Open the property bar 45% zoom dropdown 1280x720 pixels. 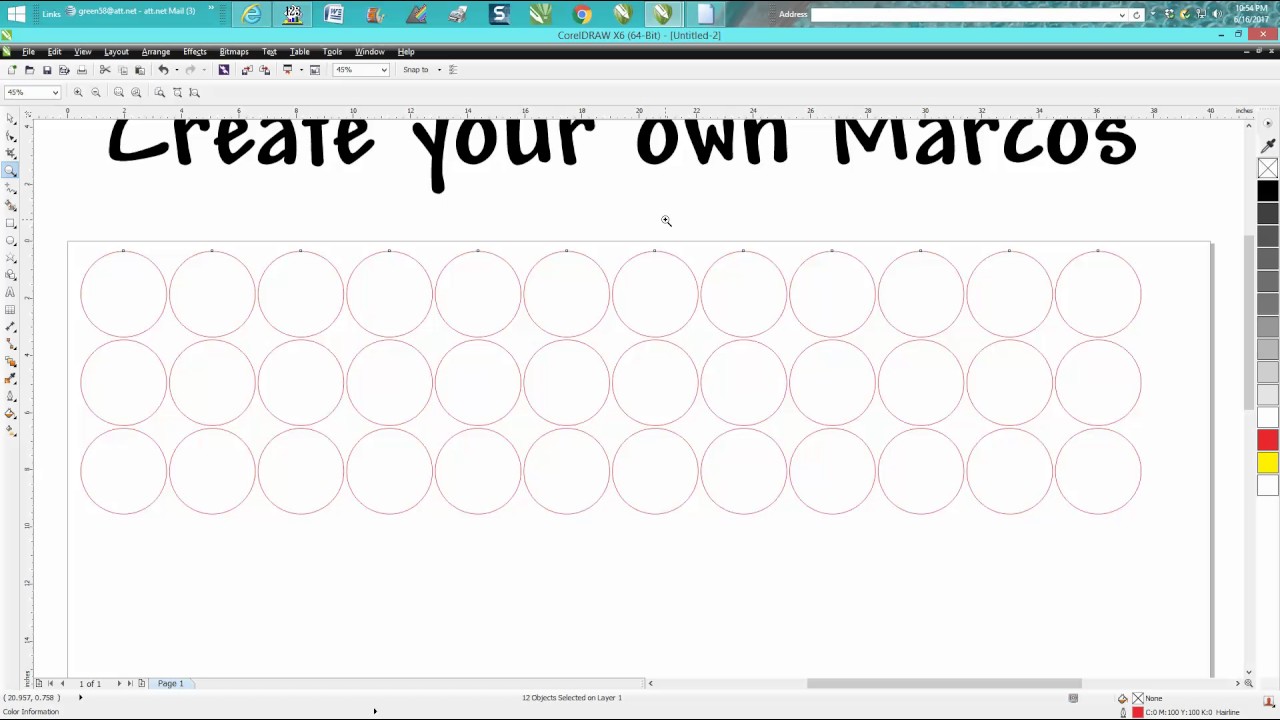(x=55, y=92)
